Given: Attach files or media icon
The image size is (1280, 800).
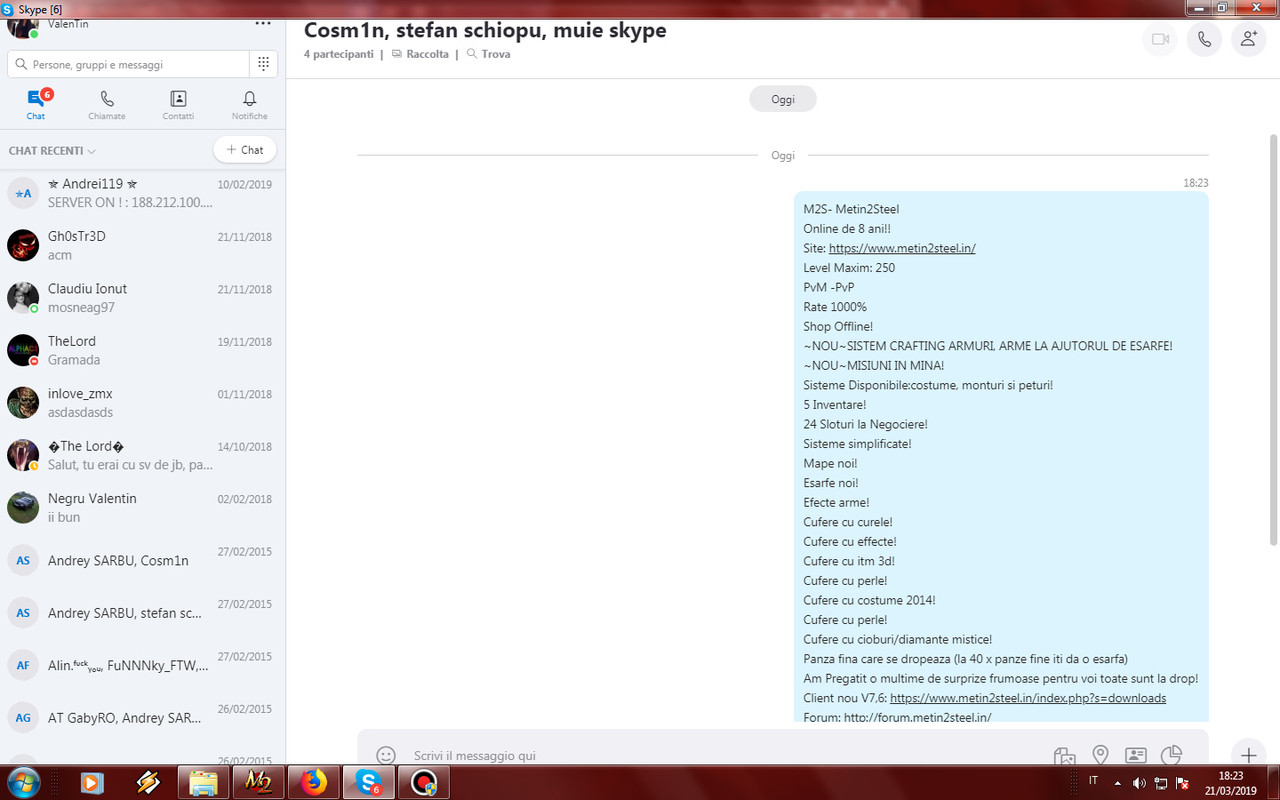Looking at the screenshot, I should [1064, 756].
